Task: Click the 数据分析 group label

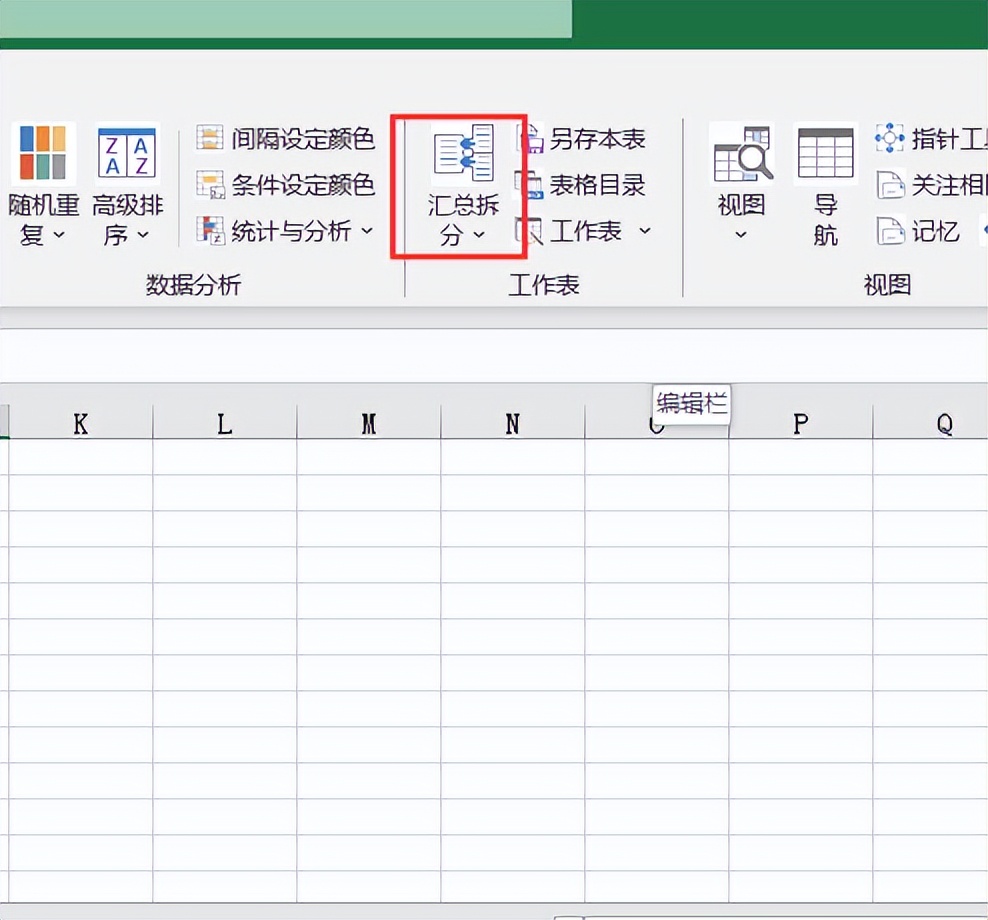Action: [x=193, y=286]
